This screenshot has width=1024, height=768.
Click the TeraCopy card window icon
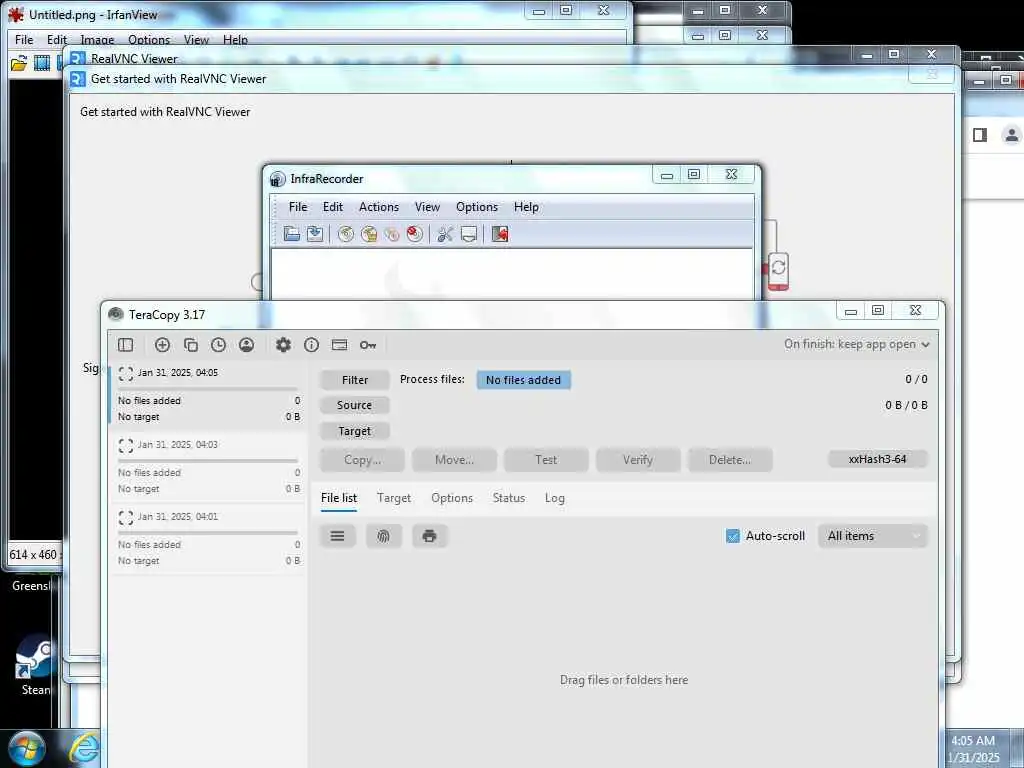340,345
